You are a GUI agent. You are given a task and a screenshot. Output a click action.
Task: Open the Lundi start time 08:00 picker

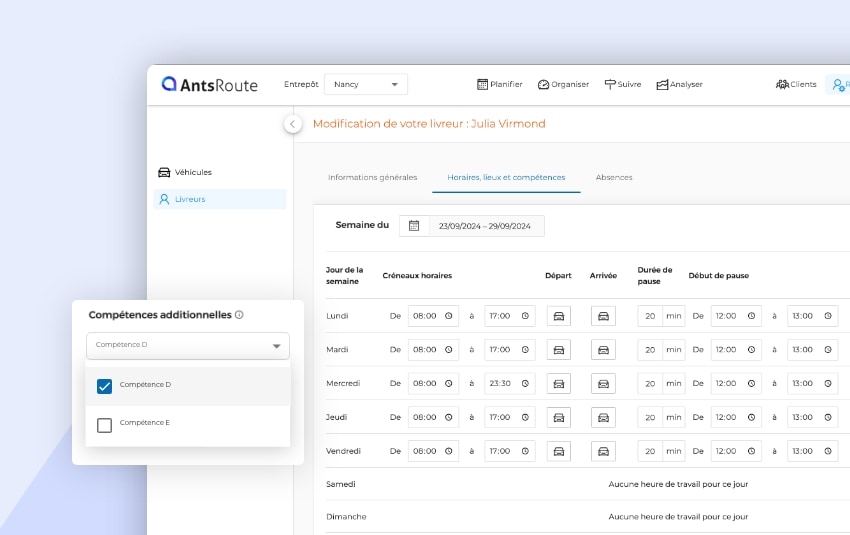point(433,316)
